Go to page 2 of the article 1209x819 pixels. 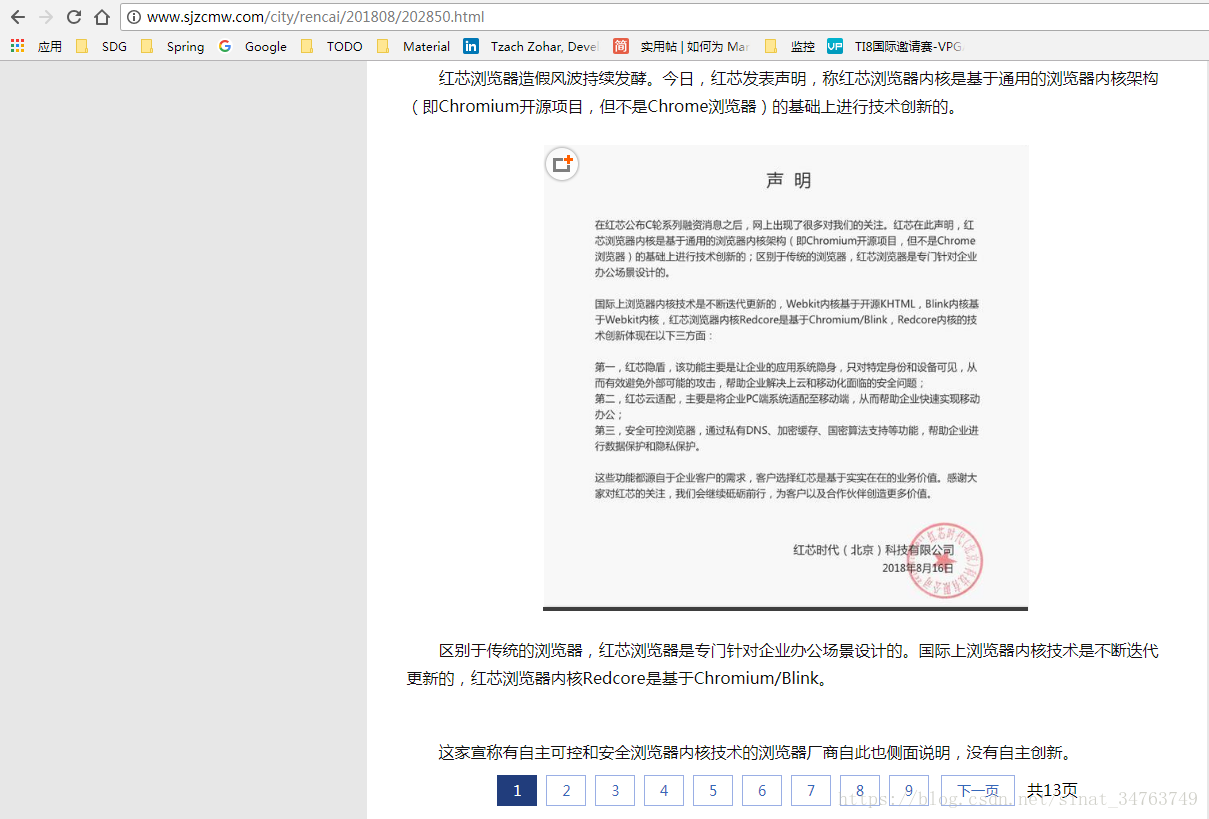[x=566, y=791]
